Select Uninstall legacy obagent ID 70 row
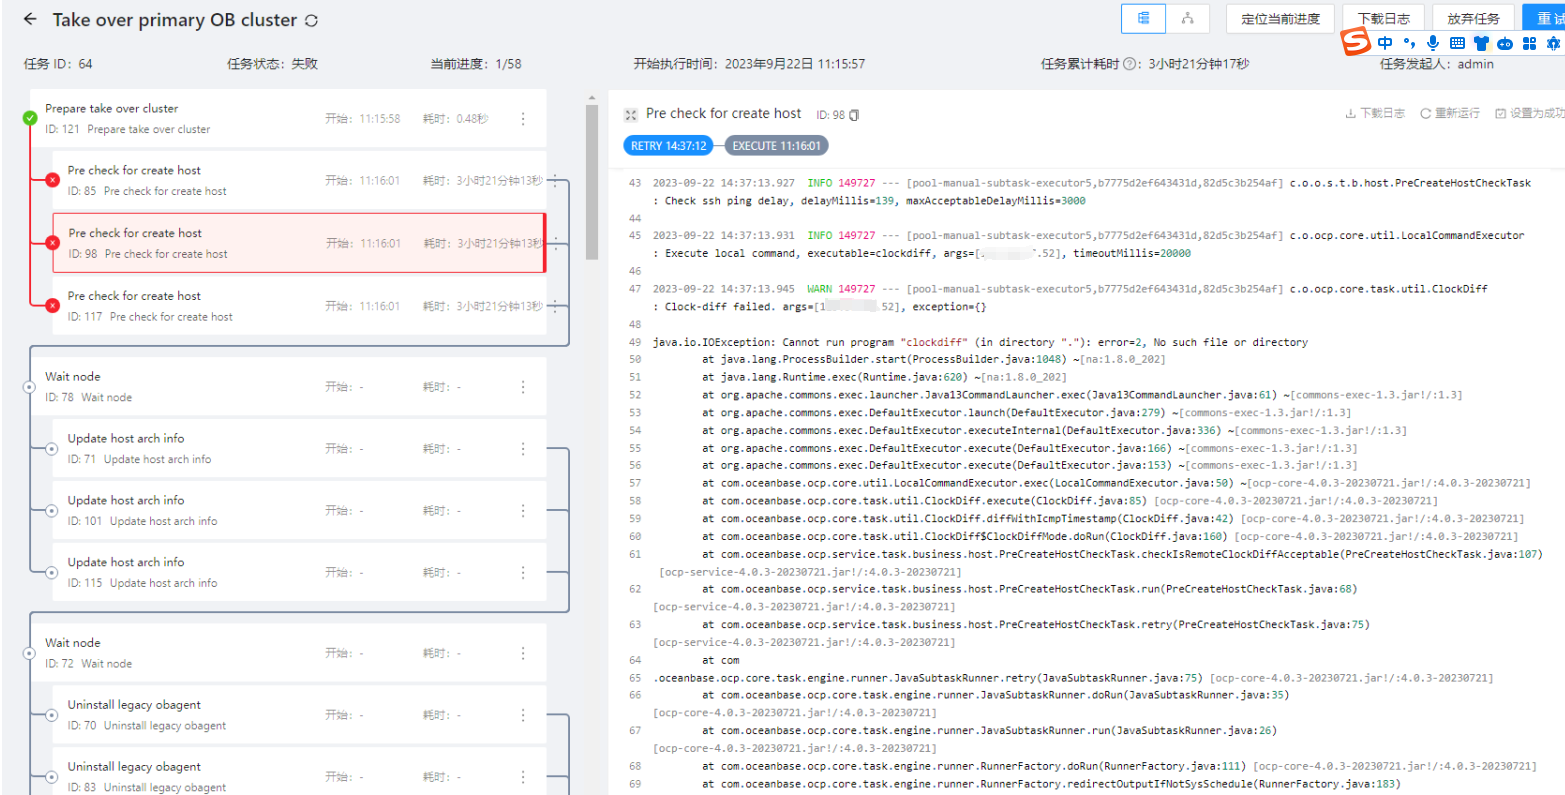Image resolution: width=1565 pixels, height=795 pixels. (x=299, y=715)
